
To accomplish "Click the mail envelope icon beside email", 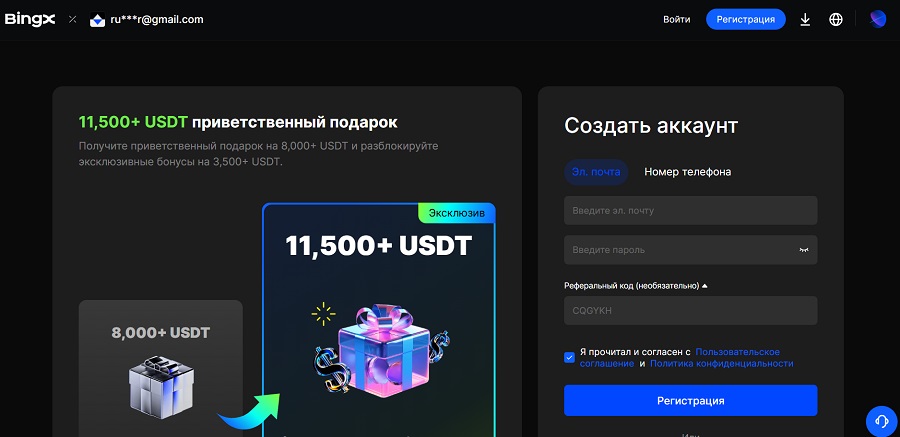I will point(98,20).
